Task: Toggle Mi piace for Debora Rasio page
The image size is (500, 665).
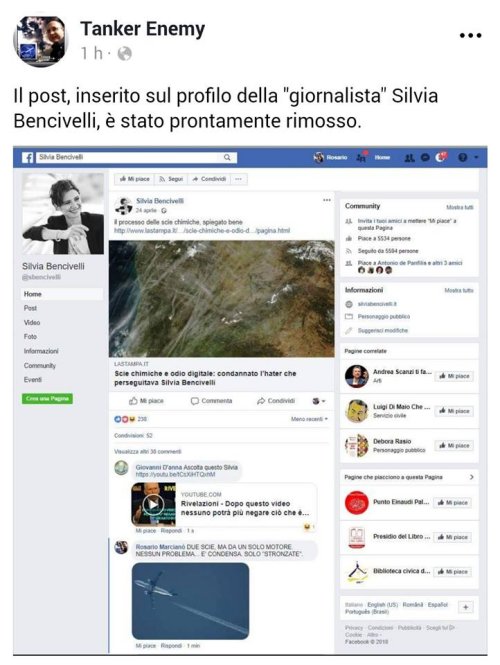Action: [x=454, y=446]
